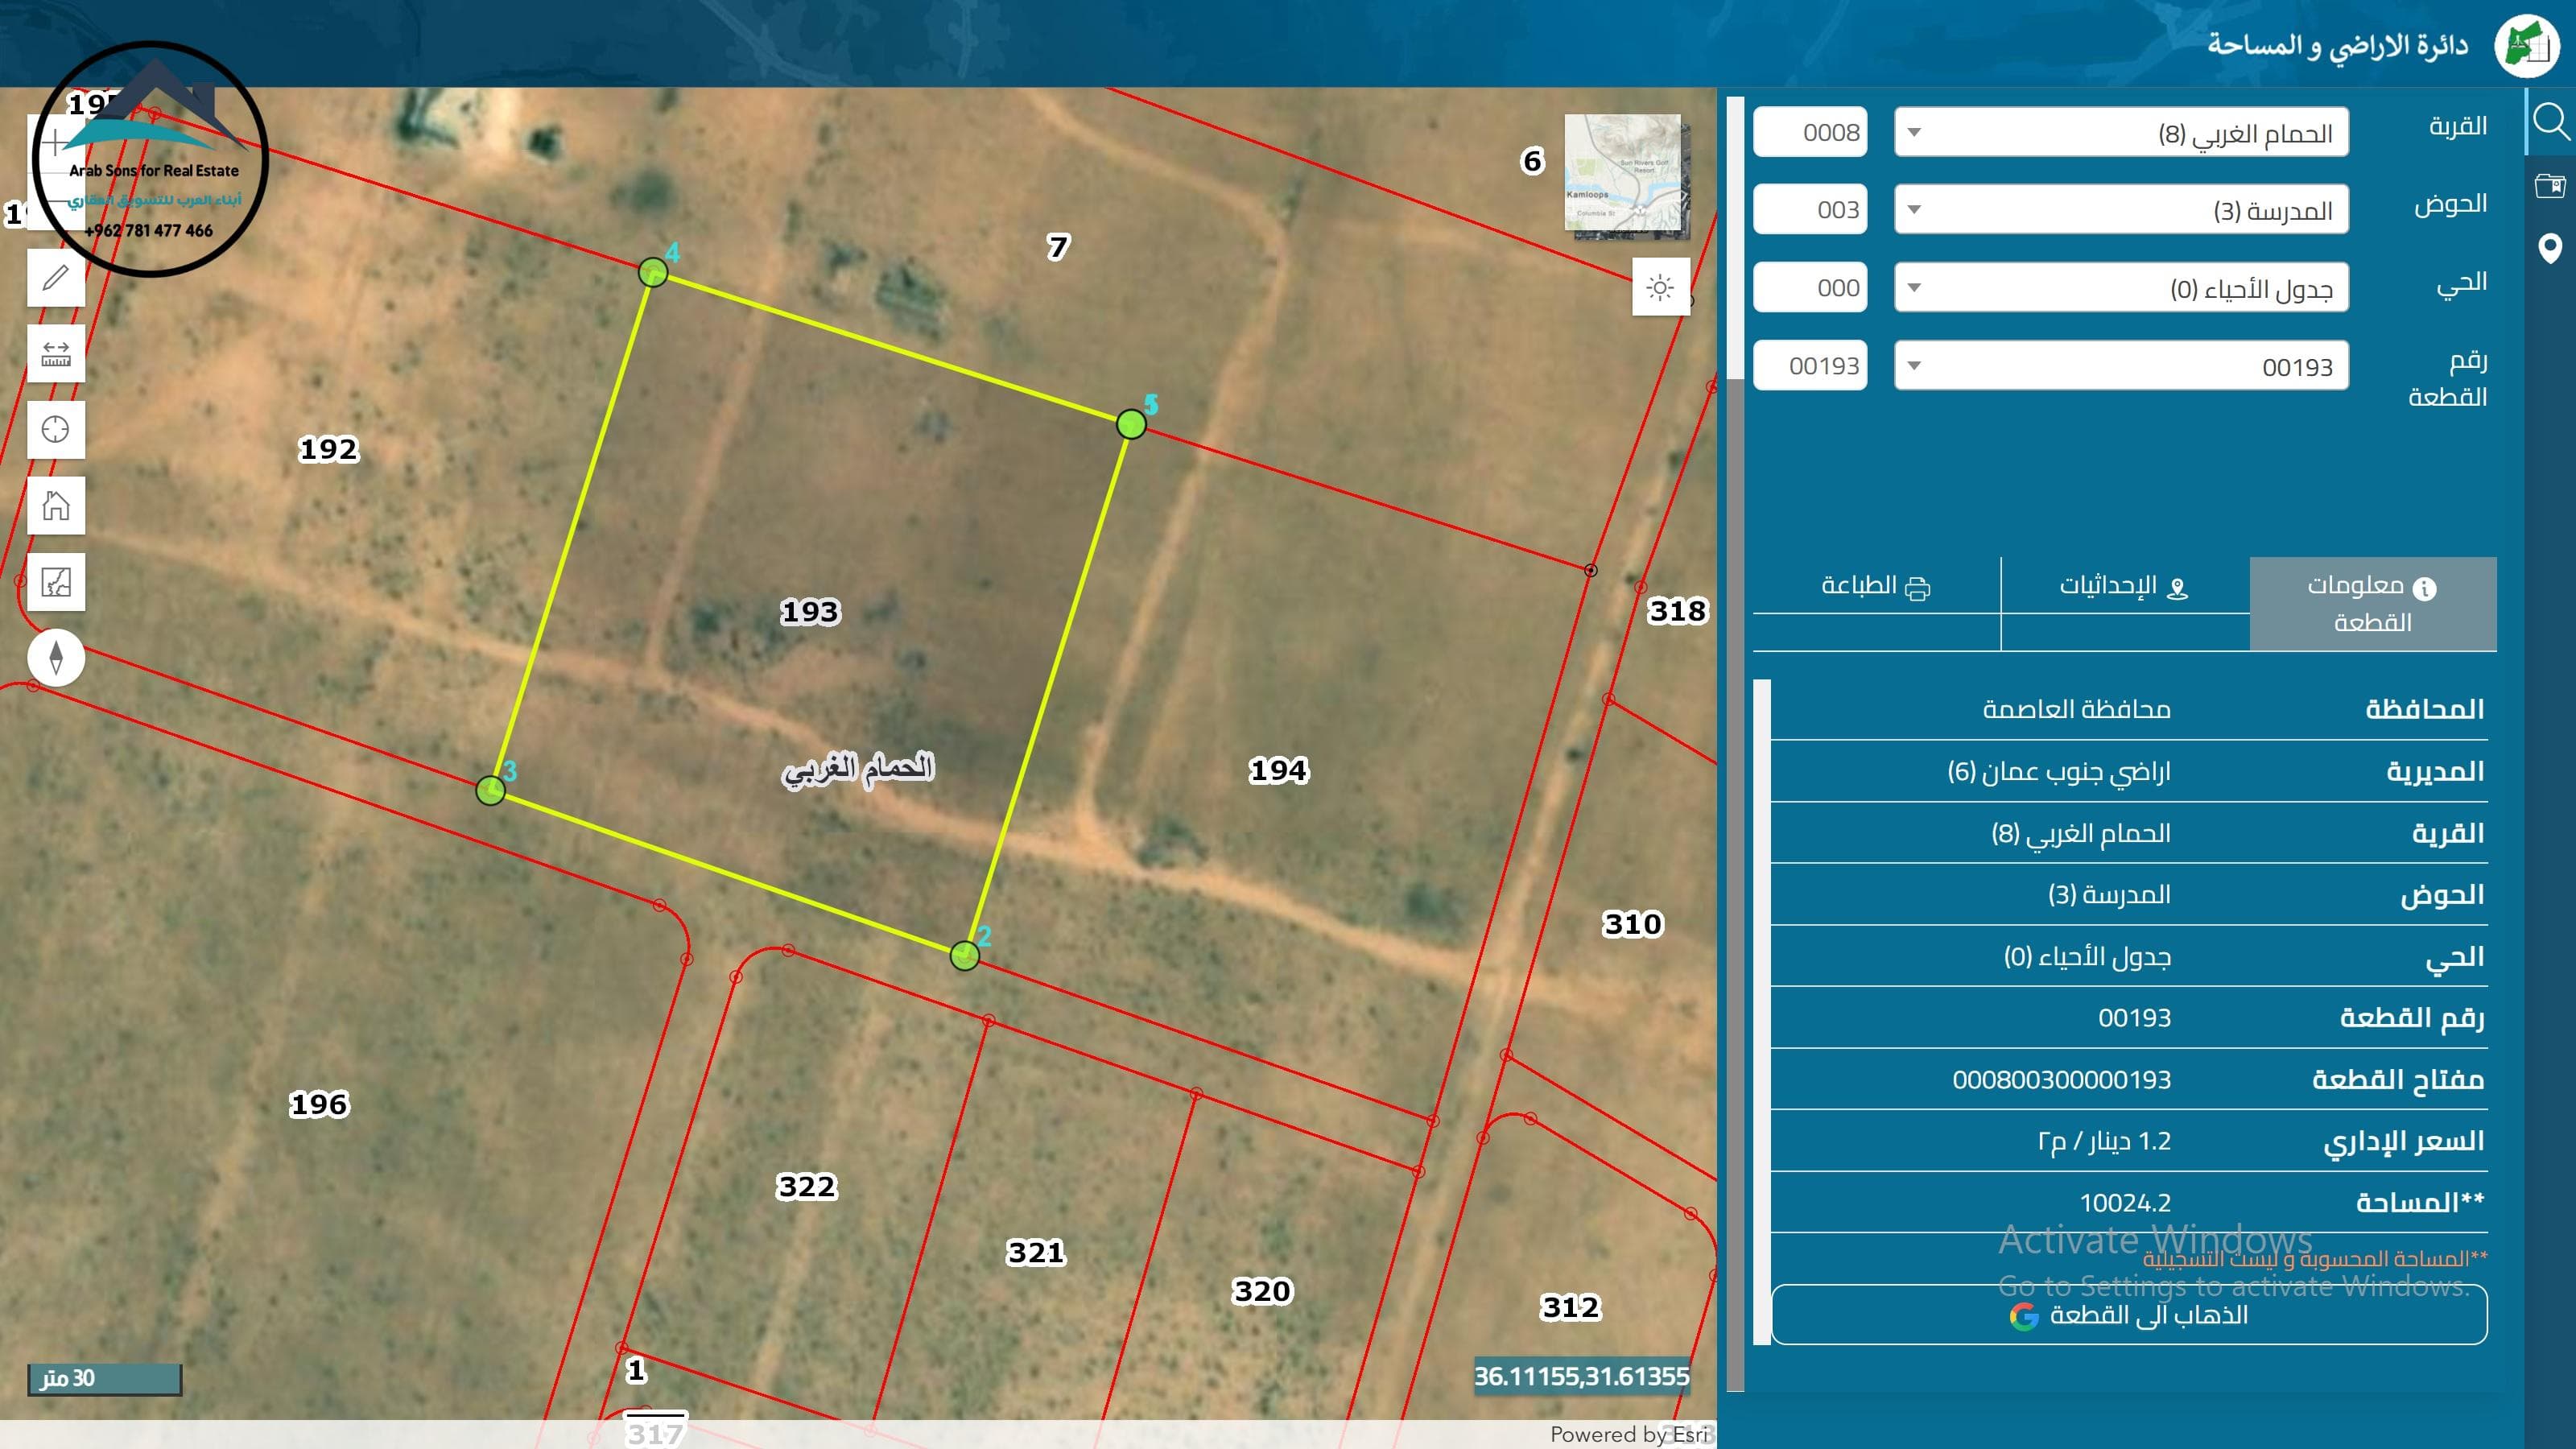Click the parcel code field 00193

1810,366
